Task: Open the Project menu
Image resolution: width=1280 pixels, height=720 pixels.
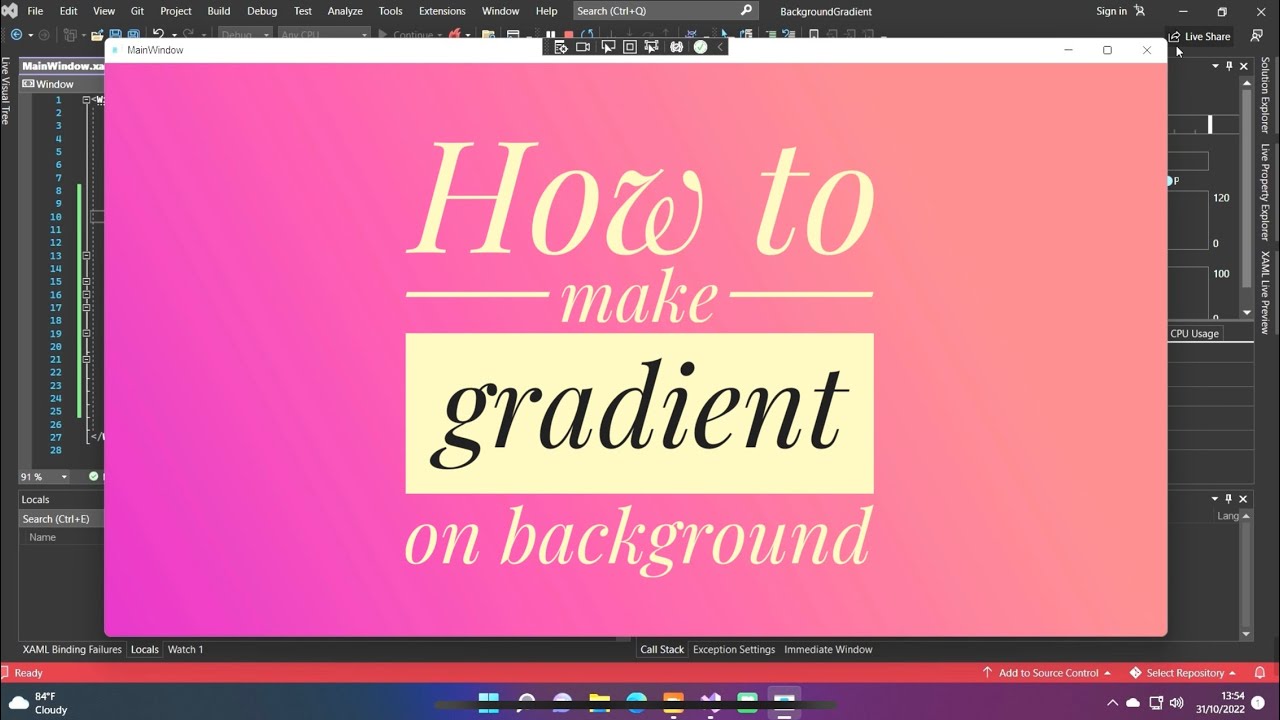Action: 176,11
